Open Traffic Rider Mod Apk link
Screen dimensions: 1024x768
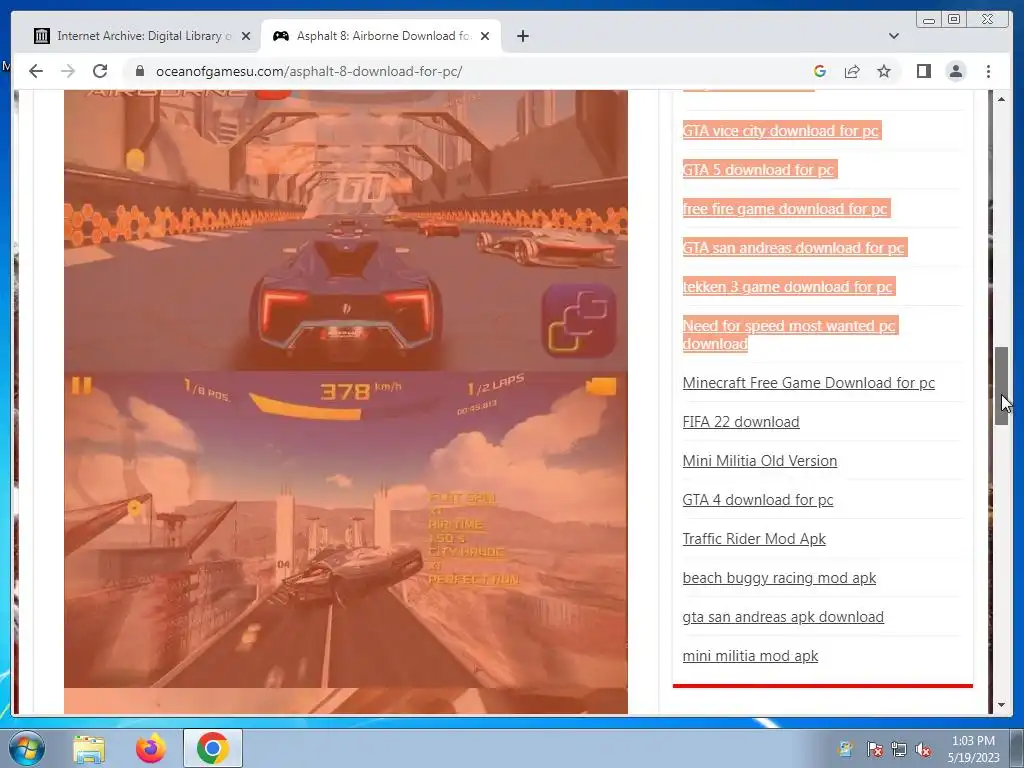pyautogui.click(x=754, y=539)
